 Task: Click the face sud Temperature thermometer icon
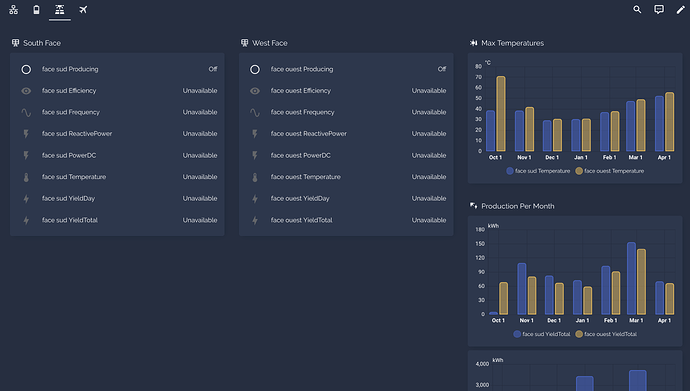coord(26,177)
